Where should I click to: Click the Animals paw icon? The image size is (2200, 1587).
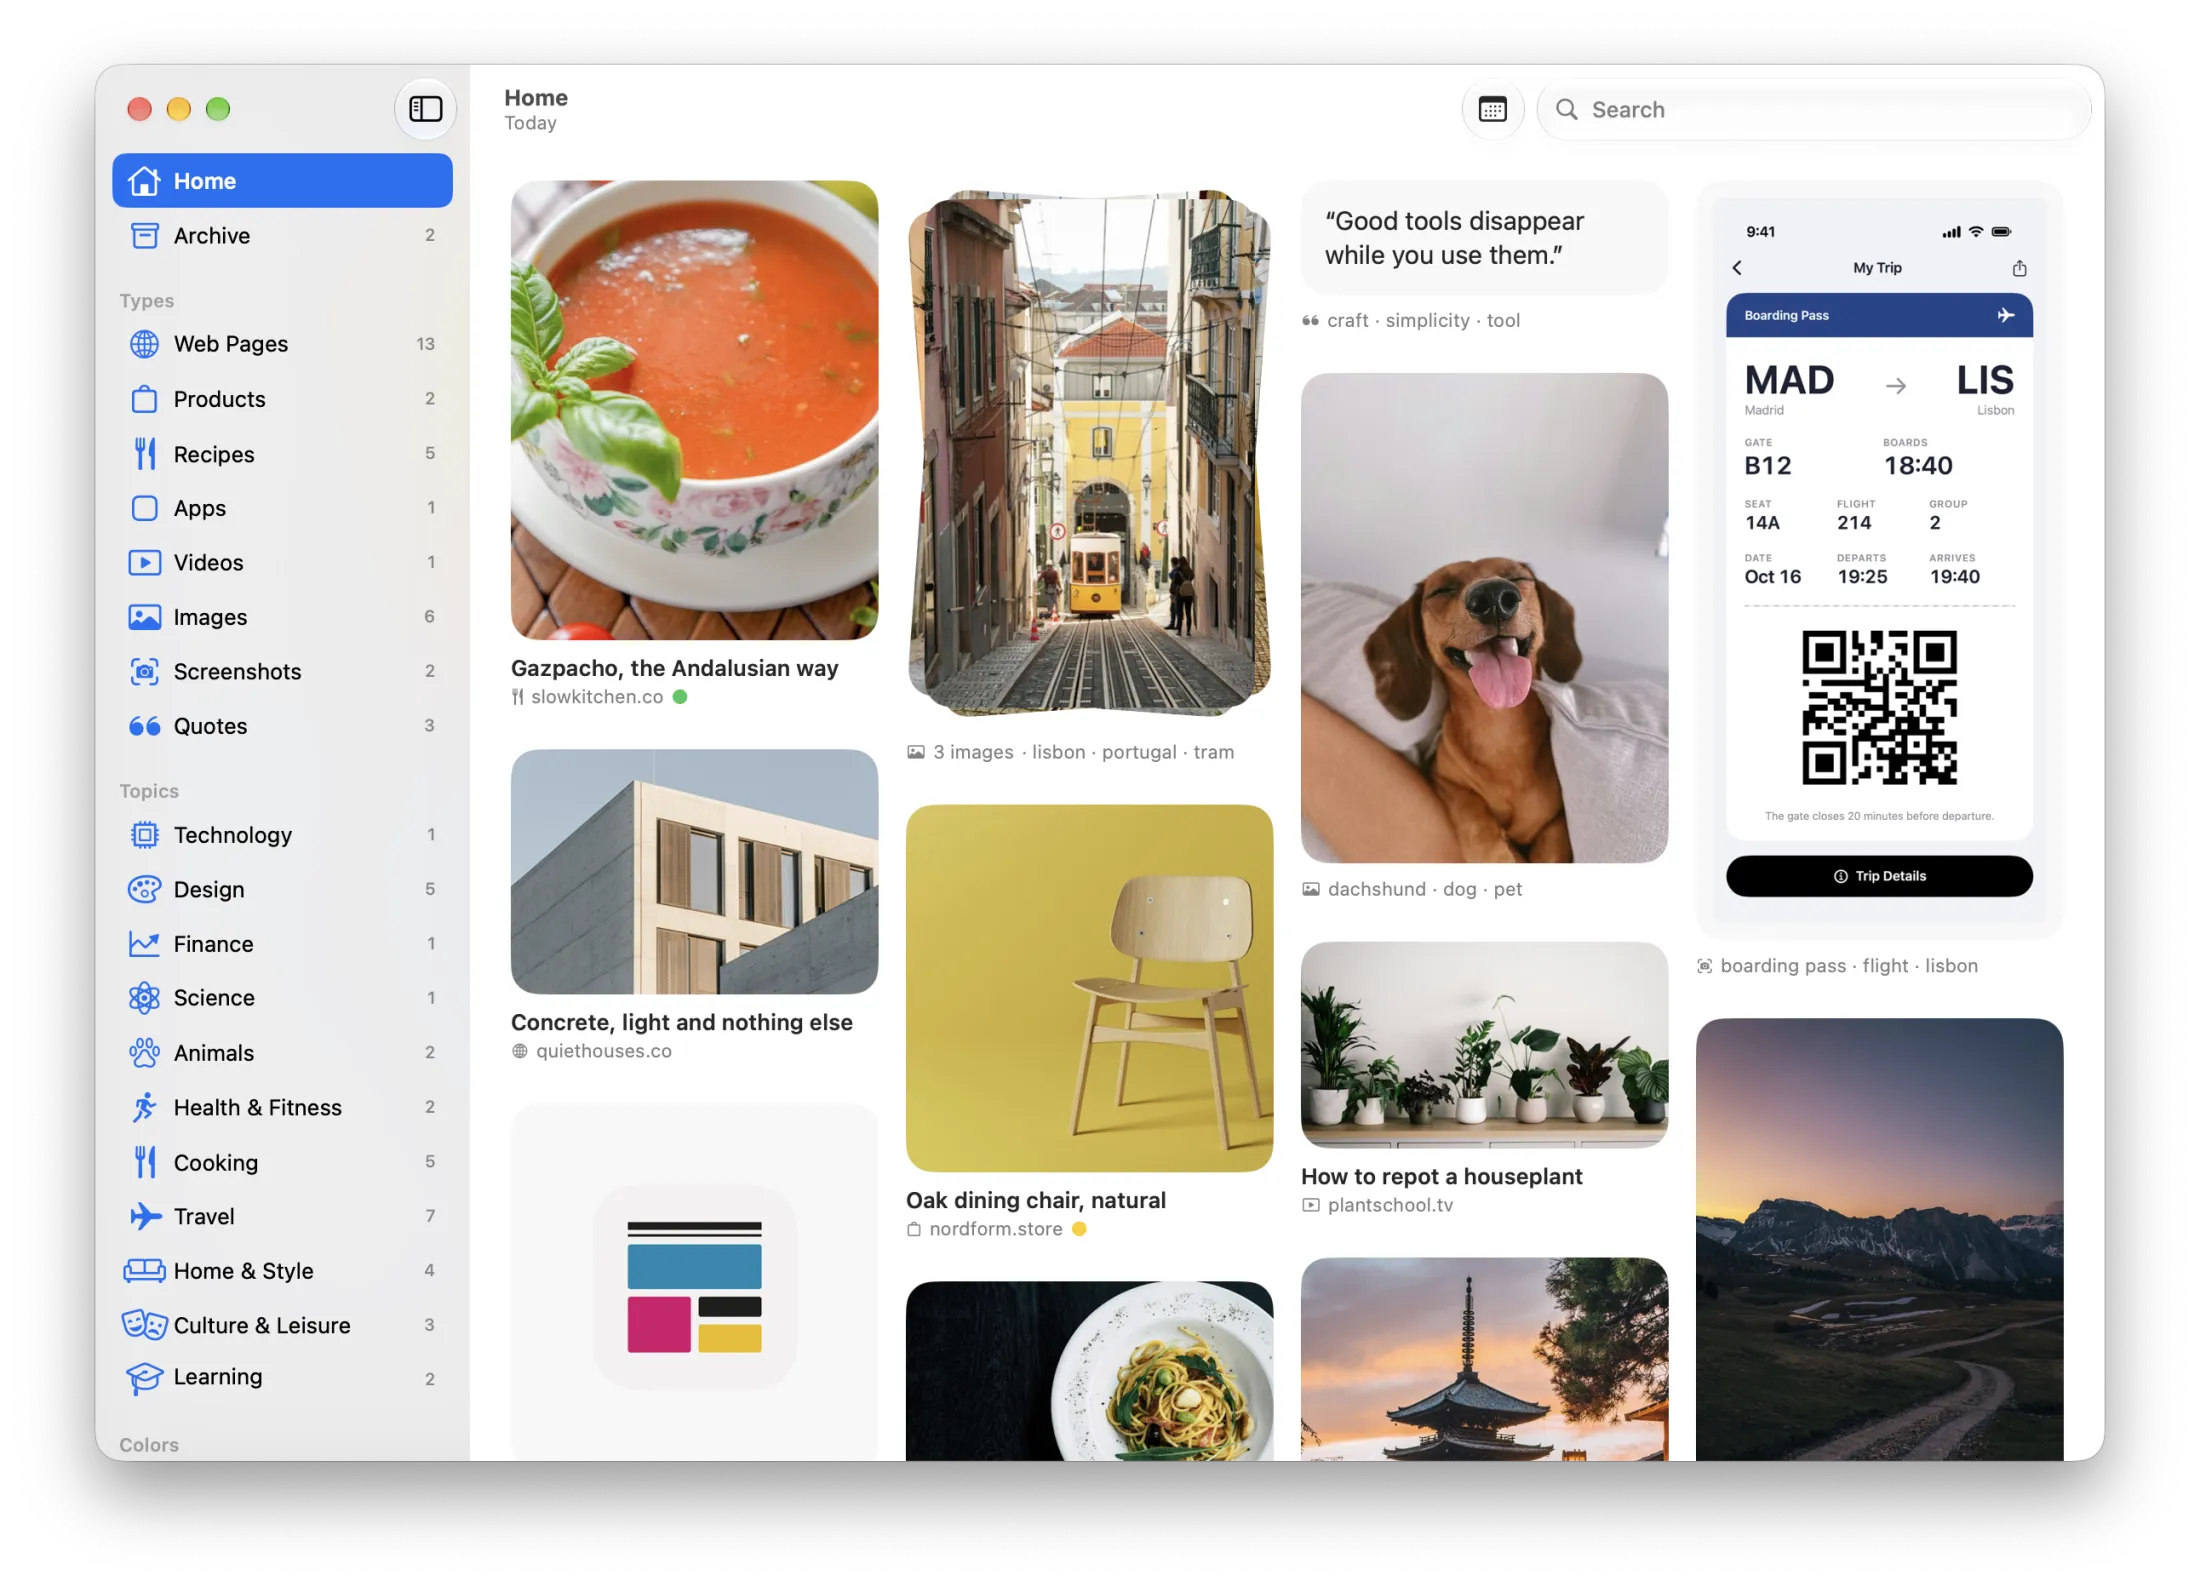(x=144, y=1052)
